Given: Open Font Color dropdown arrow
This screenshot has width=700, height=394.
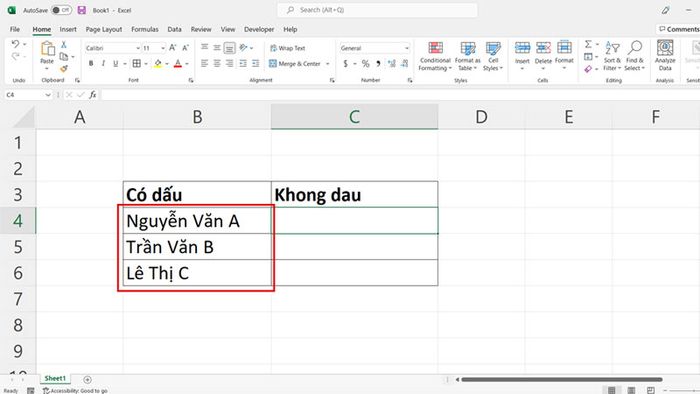Looking at the screenshot, I should tap(187, 64).
